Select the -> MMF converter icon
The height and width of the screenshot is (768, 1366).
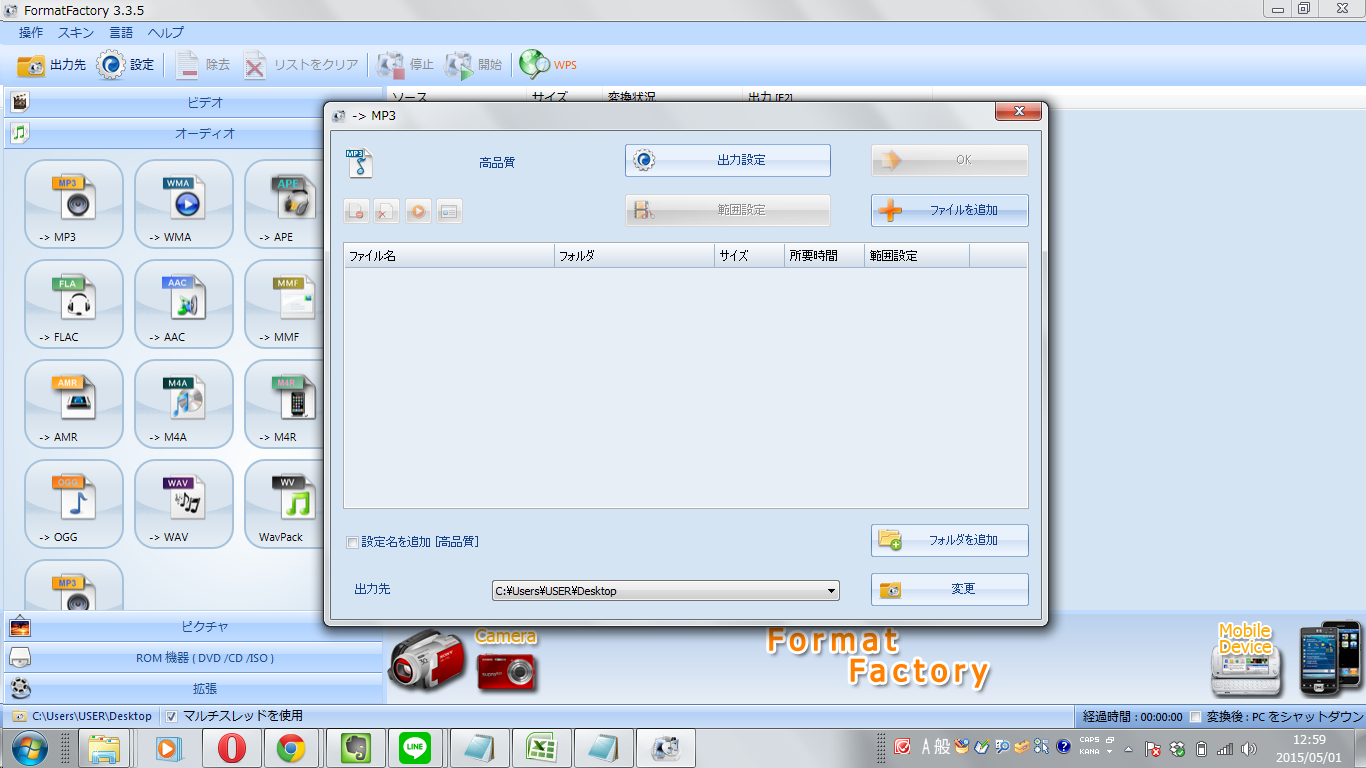284,304
